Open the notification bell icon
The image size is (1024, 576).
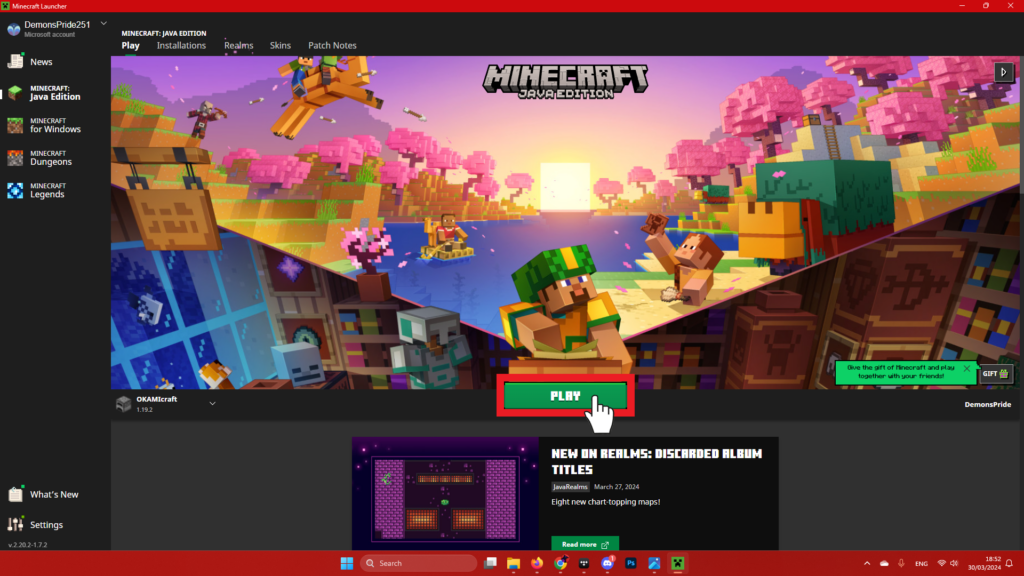click(x=1009, y=563)
